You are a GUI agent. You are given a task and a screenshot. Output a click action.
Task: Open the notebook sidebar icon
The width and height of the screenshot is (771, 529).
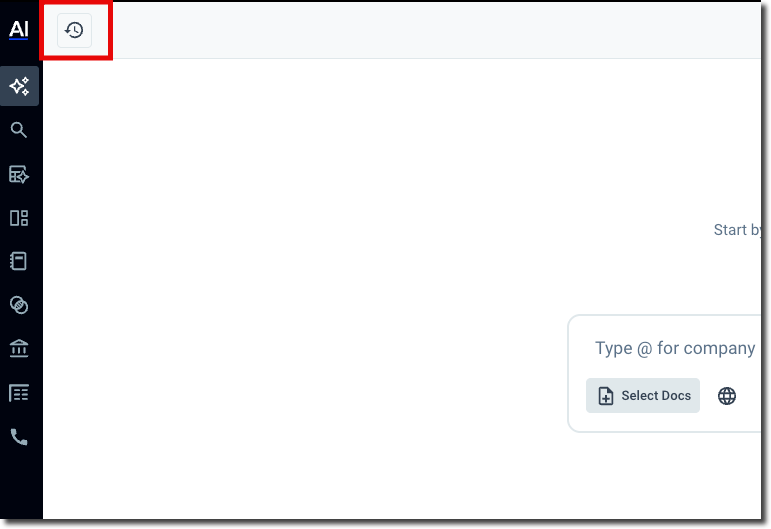click(x=19, y=261)
